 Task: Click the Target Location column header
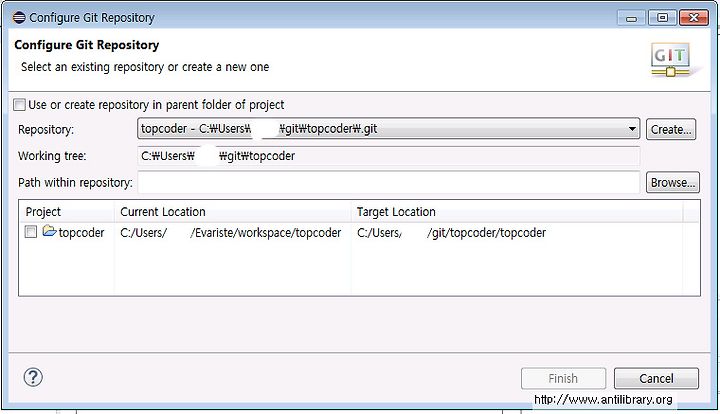pos(517,212)
